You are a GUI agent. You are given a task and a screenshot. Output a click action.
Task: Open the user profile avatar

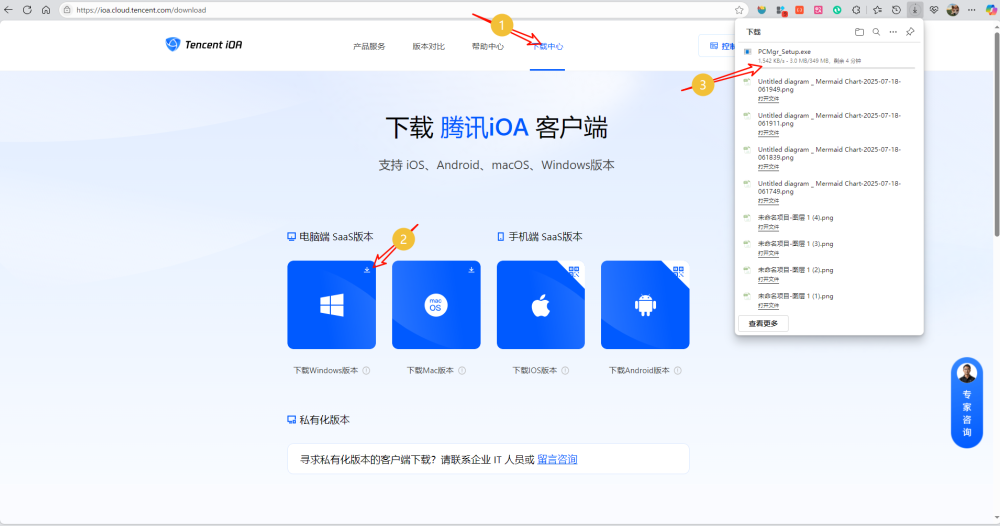point(953,10)
